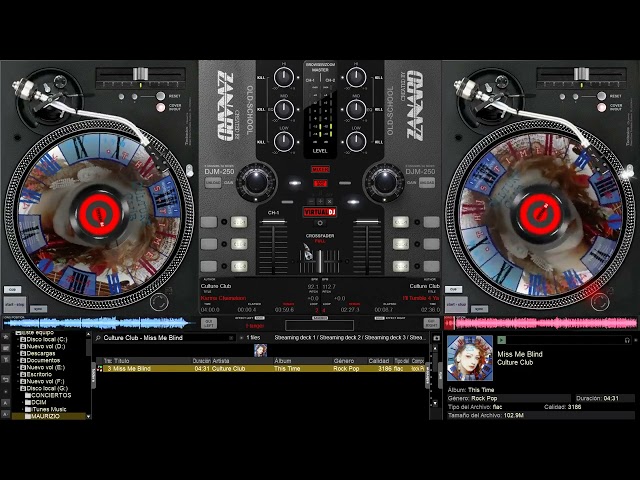The image size is (640, 480).
Task: Reset pitch on the left deck
Action: coord(160,96)
